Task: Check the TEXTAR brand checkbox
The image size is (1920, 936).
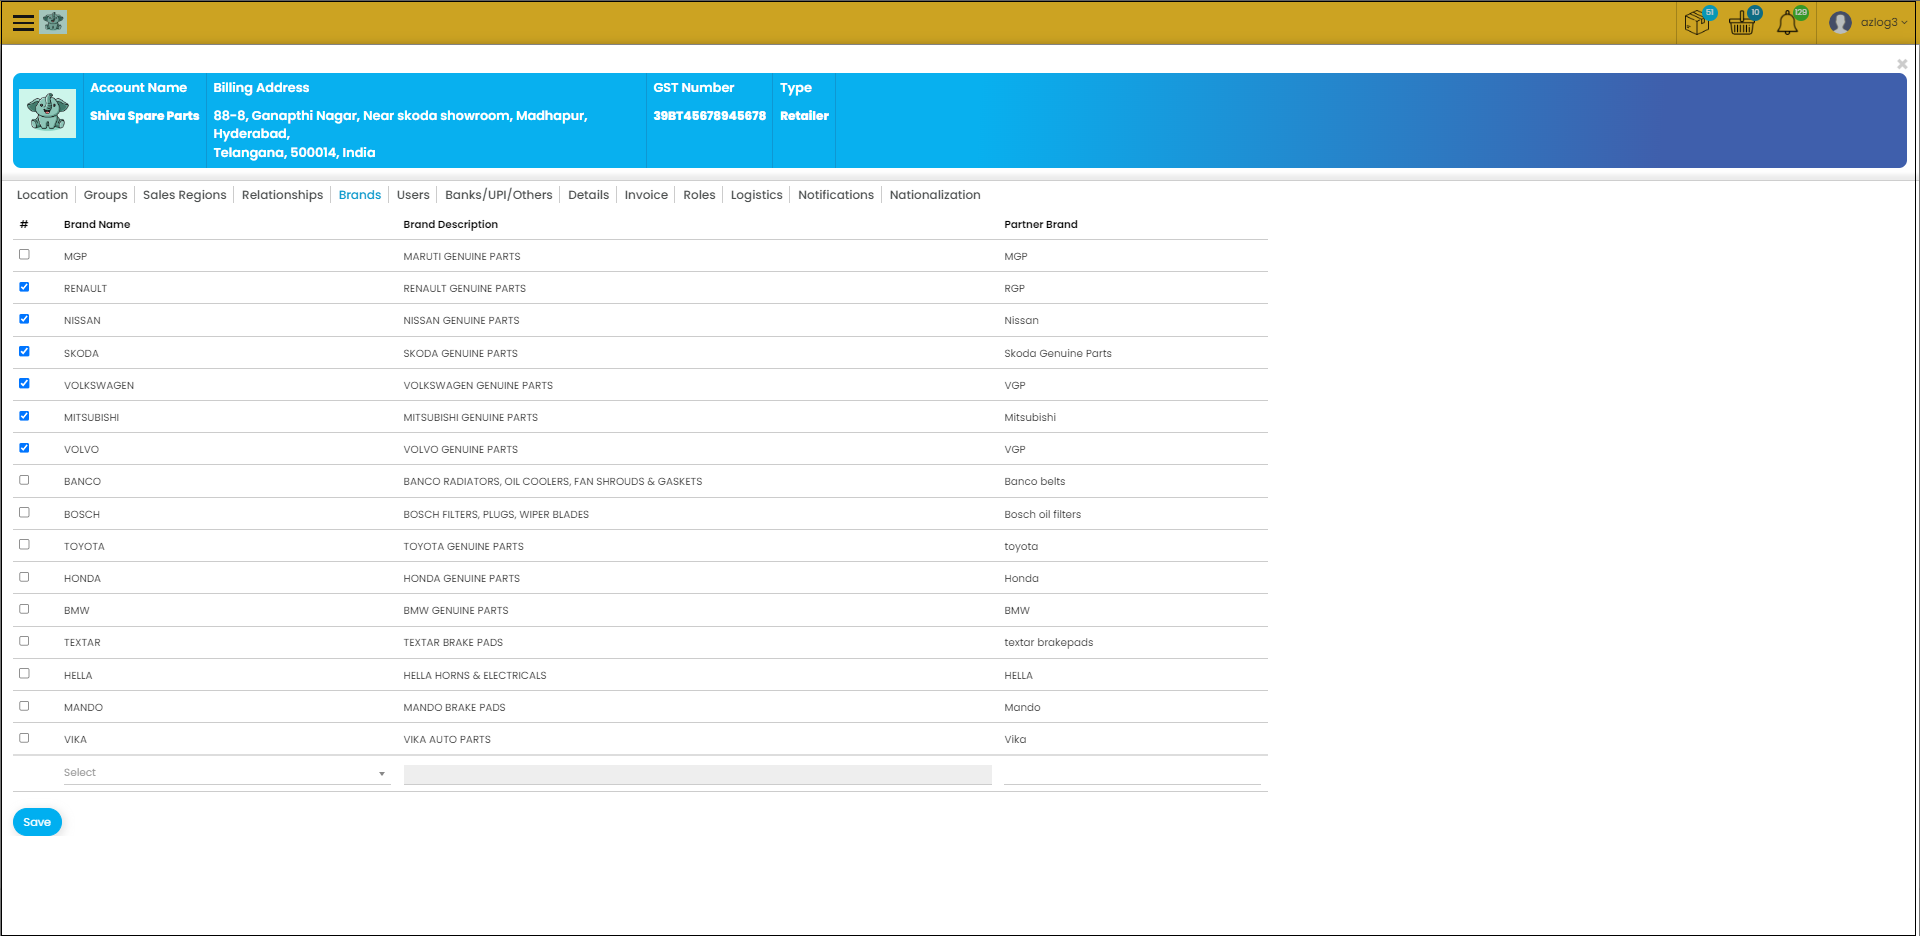Action: tap(24, 641)
